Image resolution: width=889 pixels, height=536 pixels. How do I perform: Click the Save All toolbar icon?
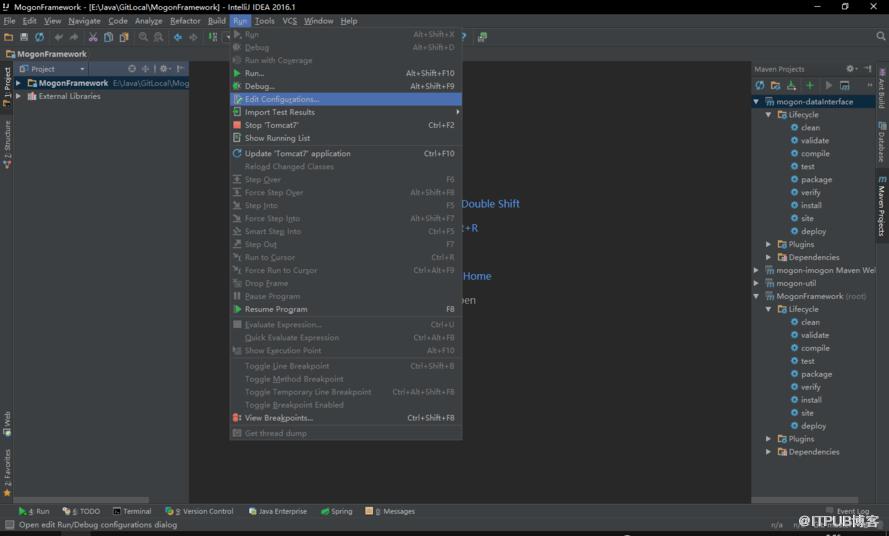24,37
